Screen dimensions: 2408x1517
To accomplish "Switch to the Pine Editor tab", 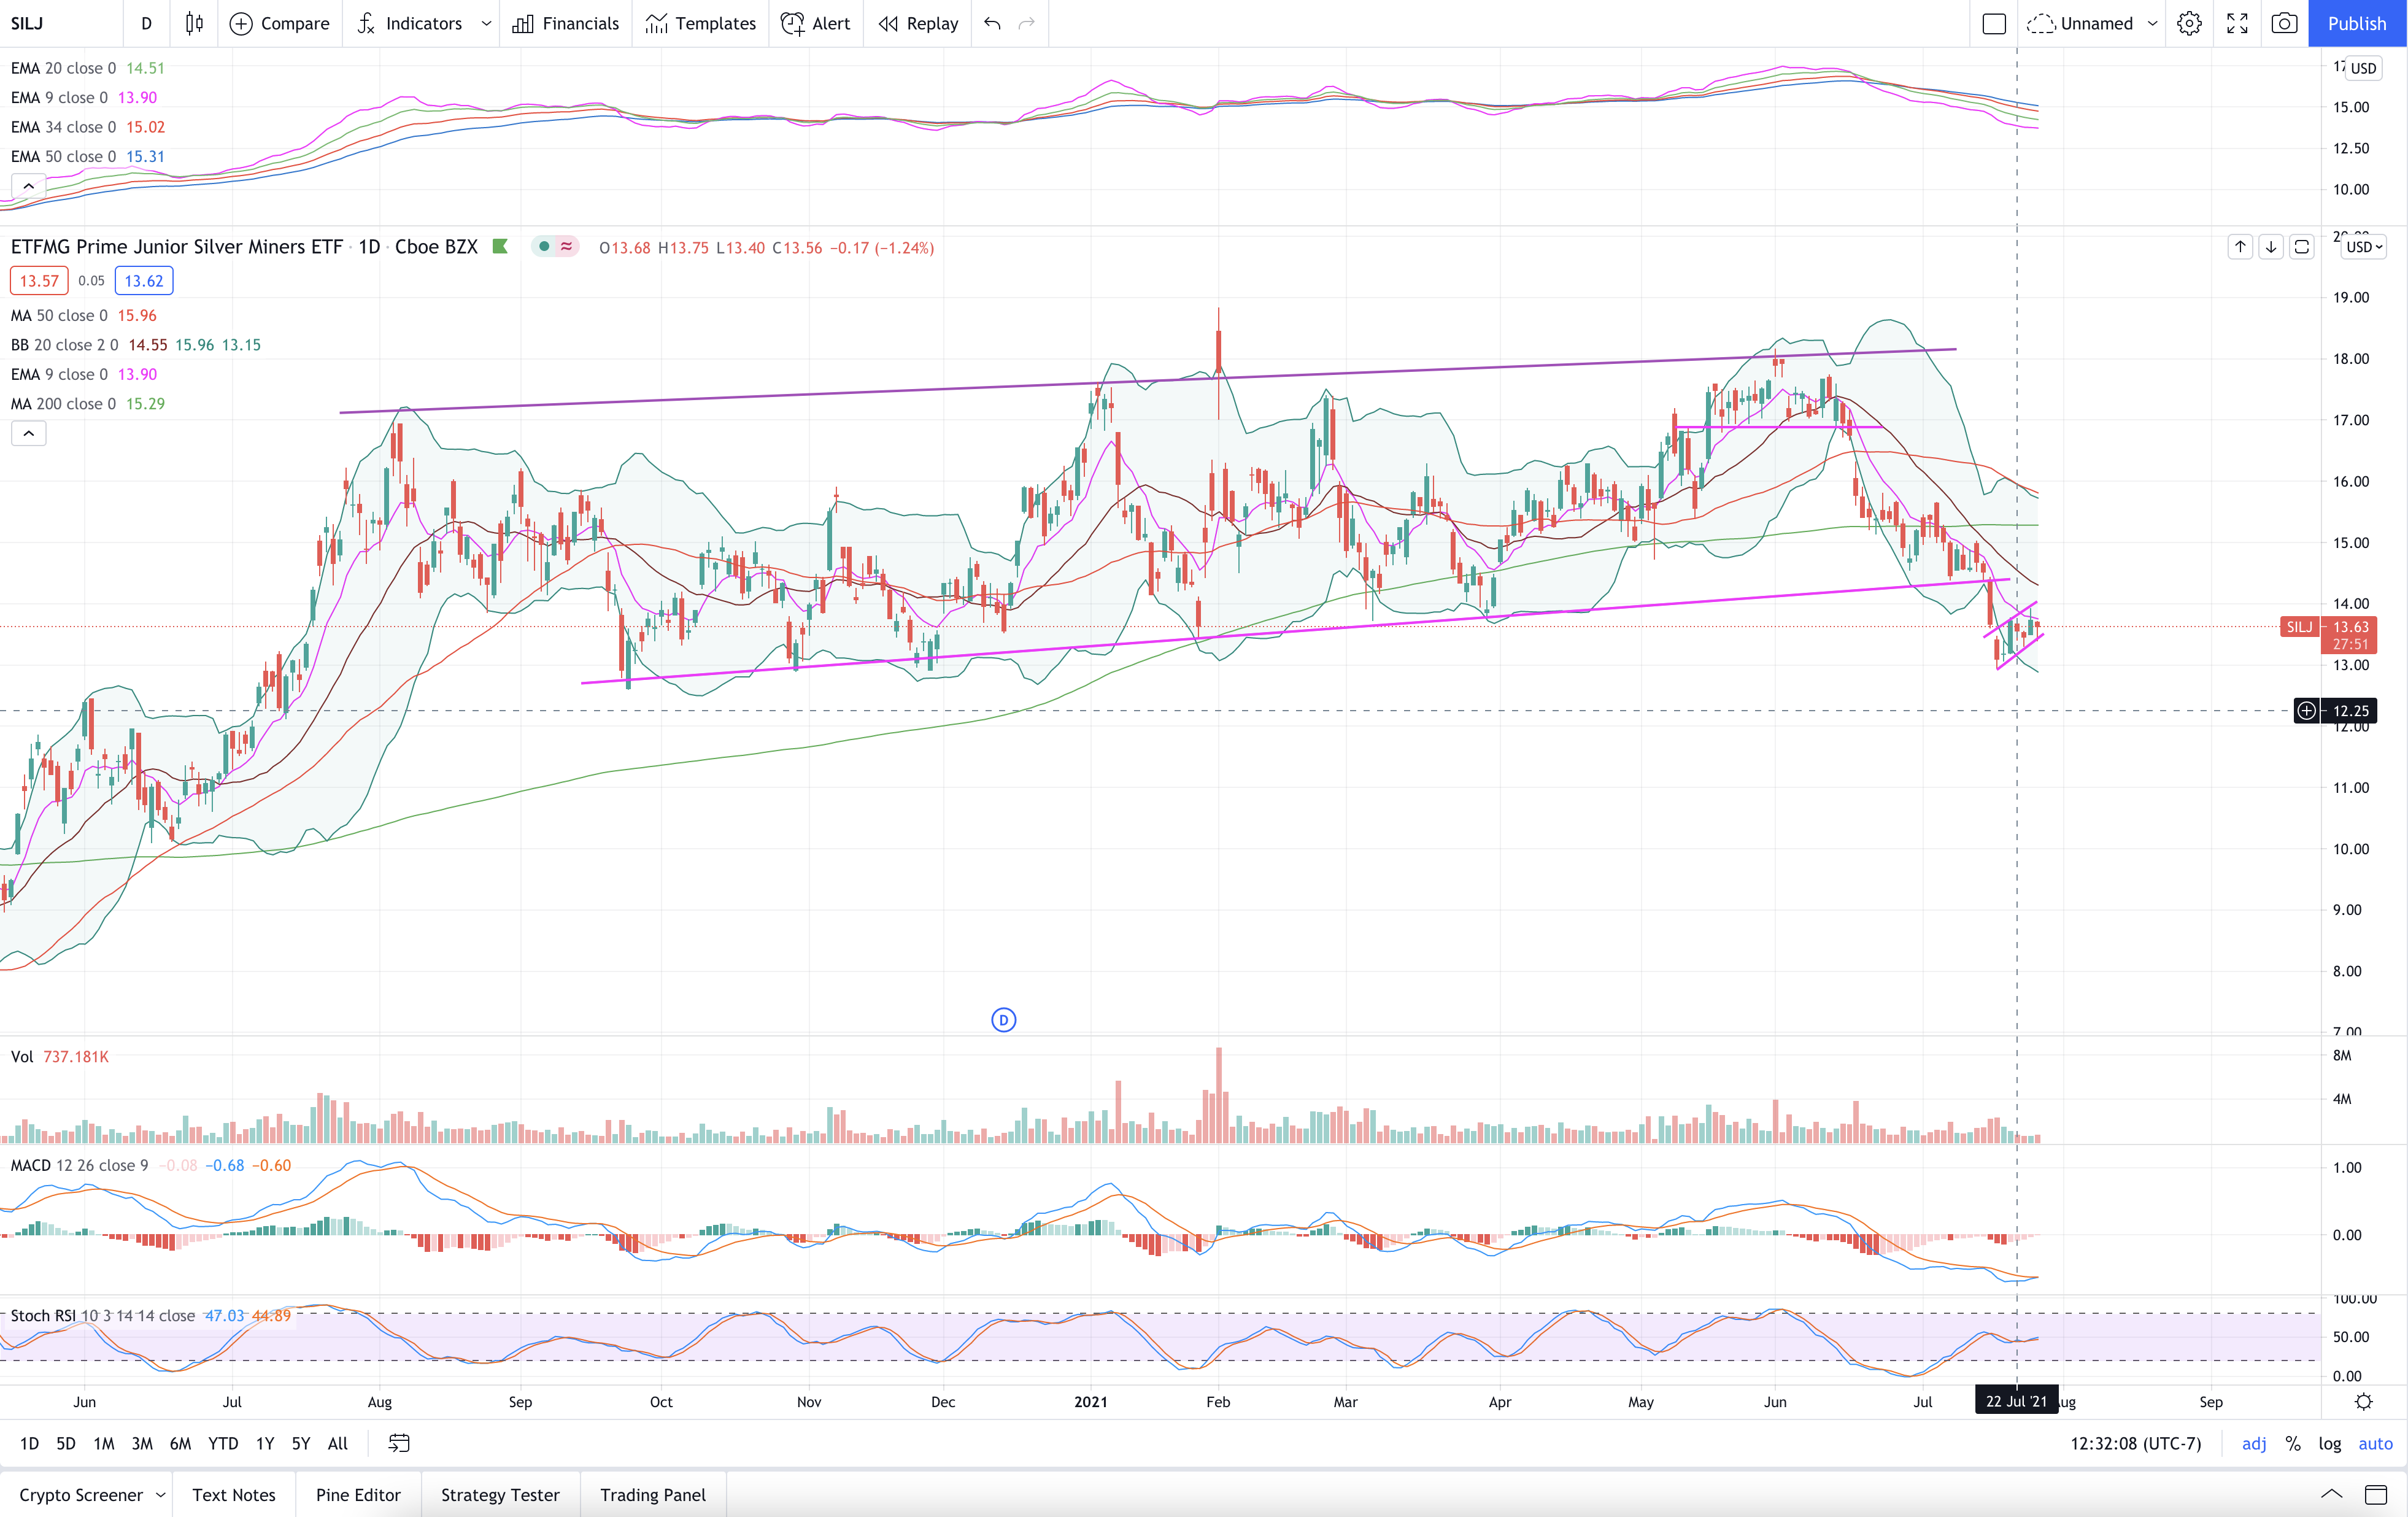I will (x=358, y=1494).
